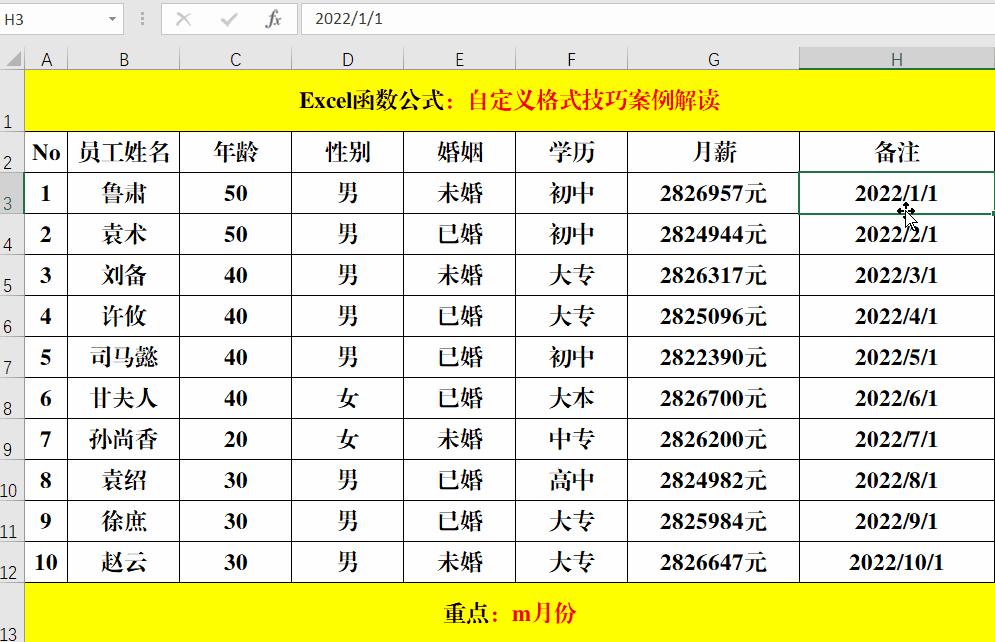Select the salary cell 2826957元
Screen dimensions: 995x642
[x=712, y=193]
